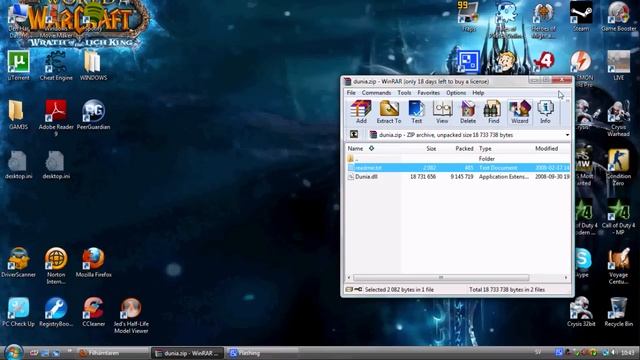The width and height of the screenshot is (640, 360).
Task: Open Voyage Century desktop icon
Action: [618, 266]
